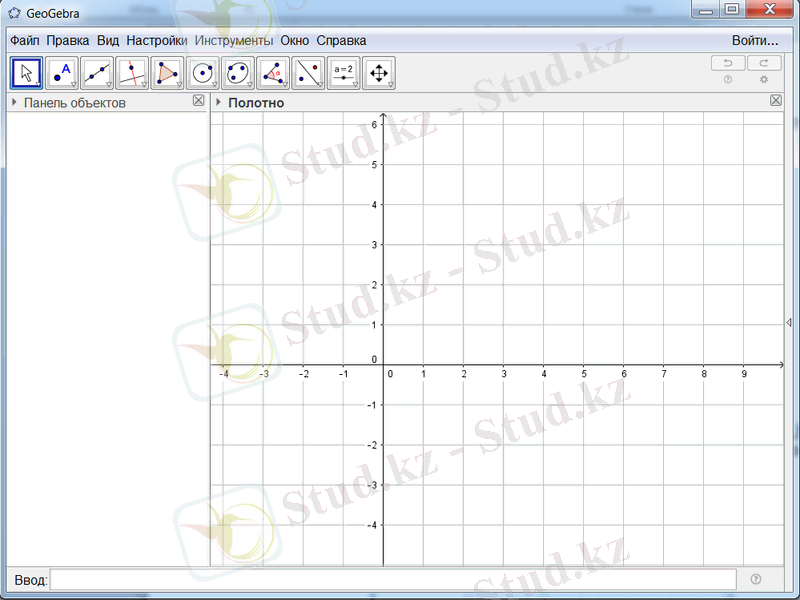This screenshot has width=800, height=600.
Task: Select the Move graphics view tool
Action: point(379,73)
